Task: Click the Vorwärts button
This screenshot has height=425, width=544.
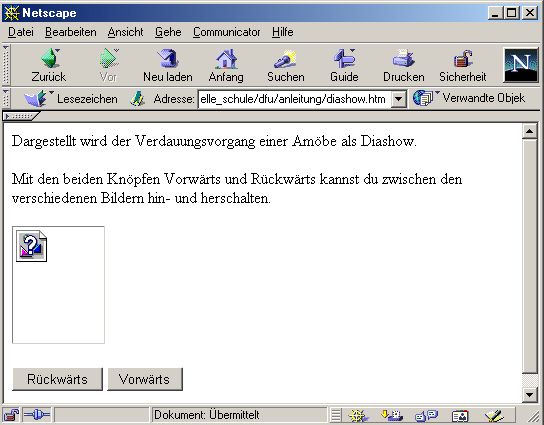Action: click(x=145, y=379)
